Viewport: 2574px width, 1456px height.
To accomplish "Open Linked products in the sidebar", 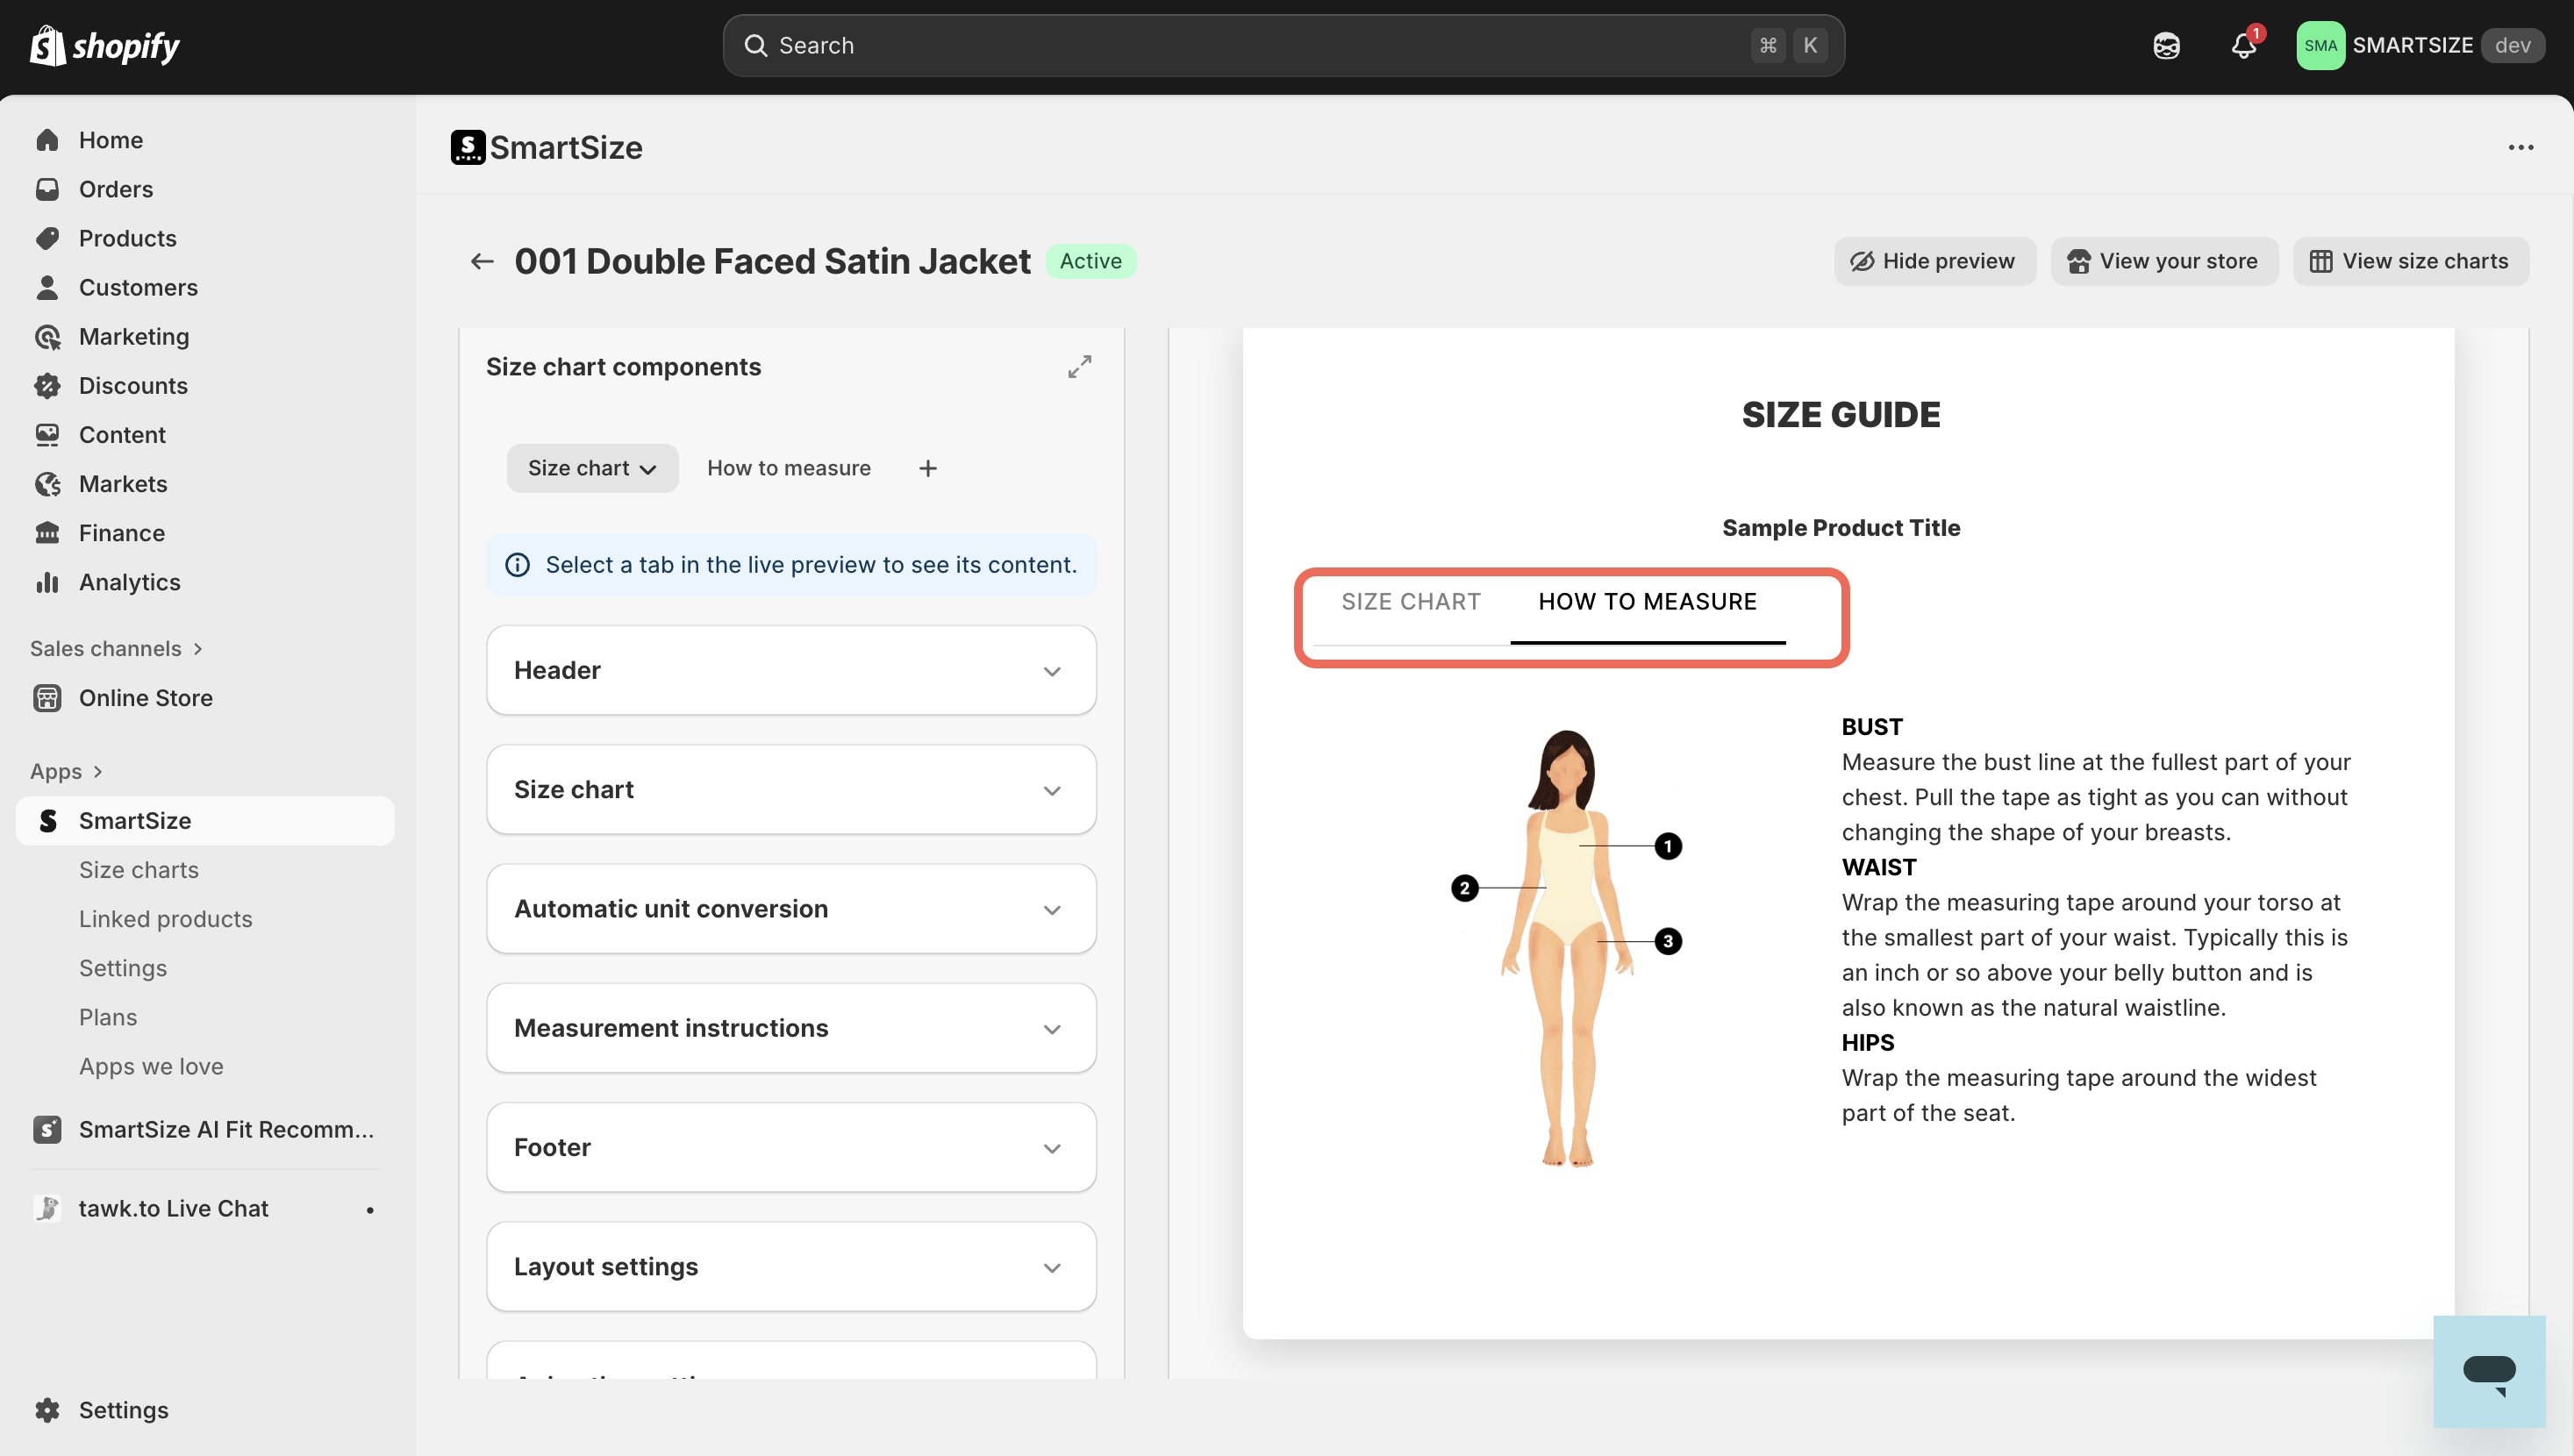I will [x=165, y=918].
